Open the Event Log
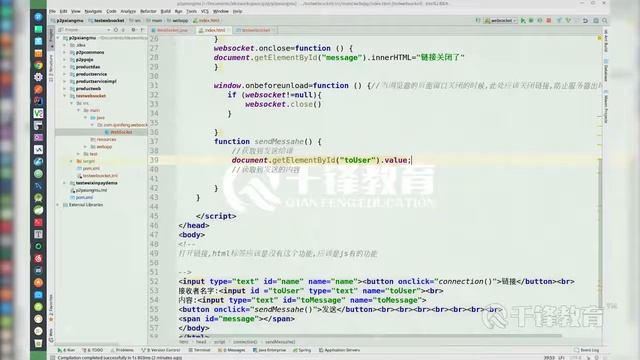This screenshot has height=360, width=640. [x=587, y=350]
